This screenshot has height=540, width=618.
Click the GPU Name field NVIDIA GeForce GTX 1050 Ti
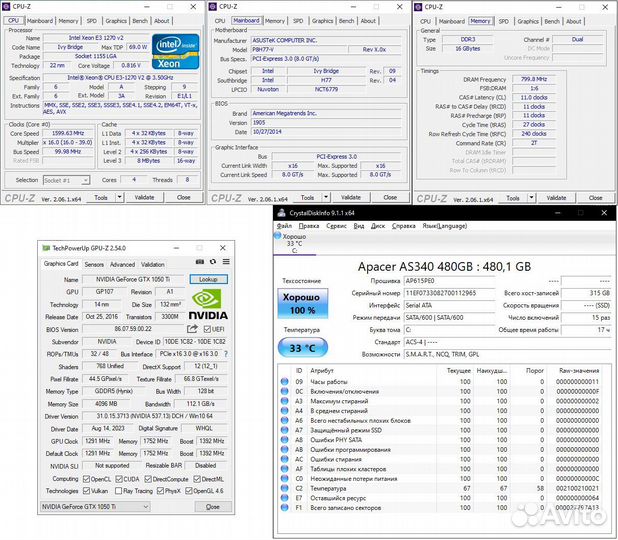pos(133,279)
